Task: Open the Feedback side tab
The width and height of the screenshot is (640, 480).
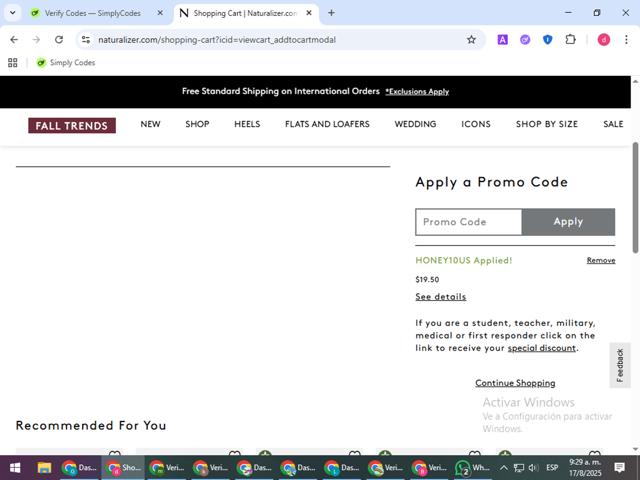Action: [620, 365]
